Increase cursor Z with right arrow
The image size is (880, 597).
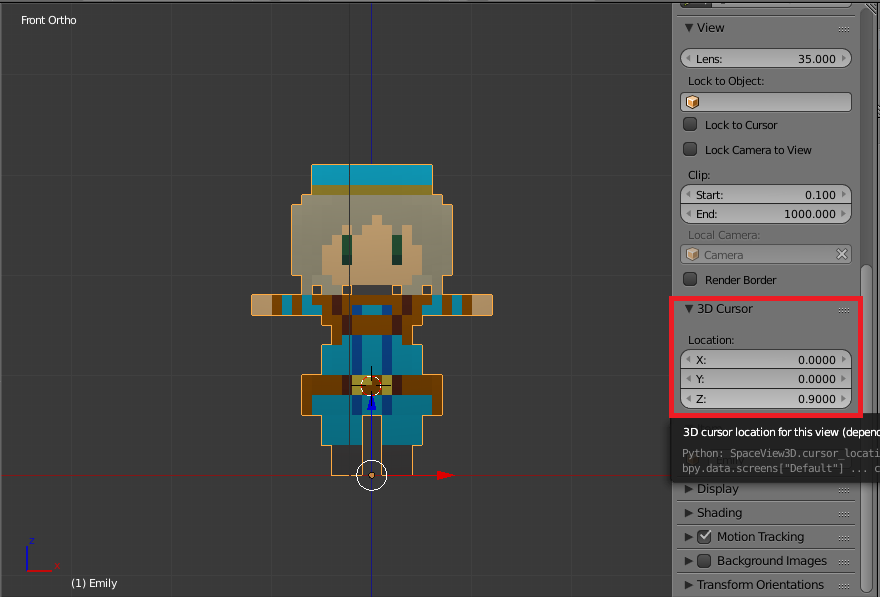pyautogui.click(x=844, y=399)
